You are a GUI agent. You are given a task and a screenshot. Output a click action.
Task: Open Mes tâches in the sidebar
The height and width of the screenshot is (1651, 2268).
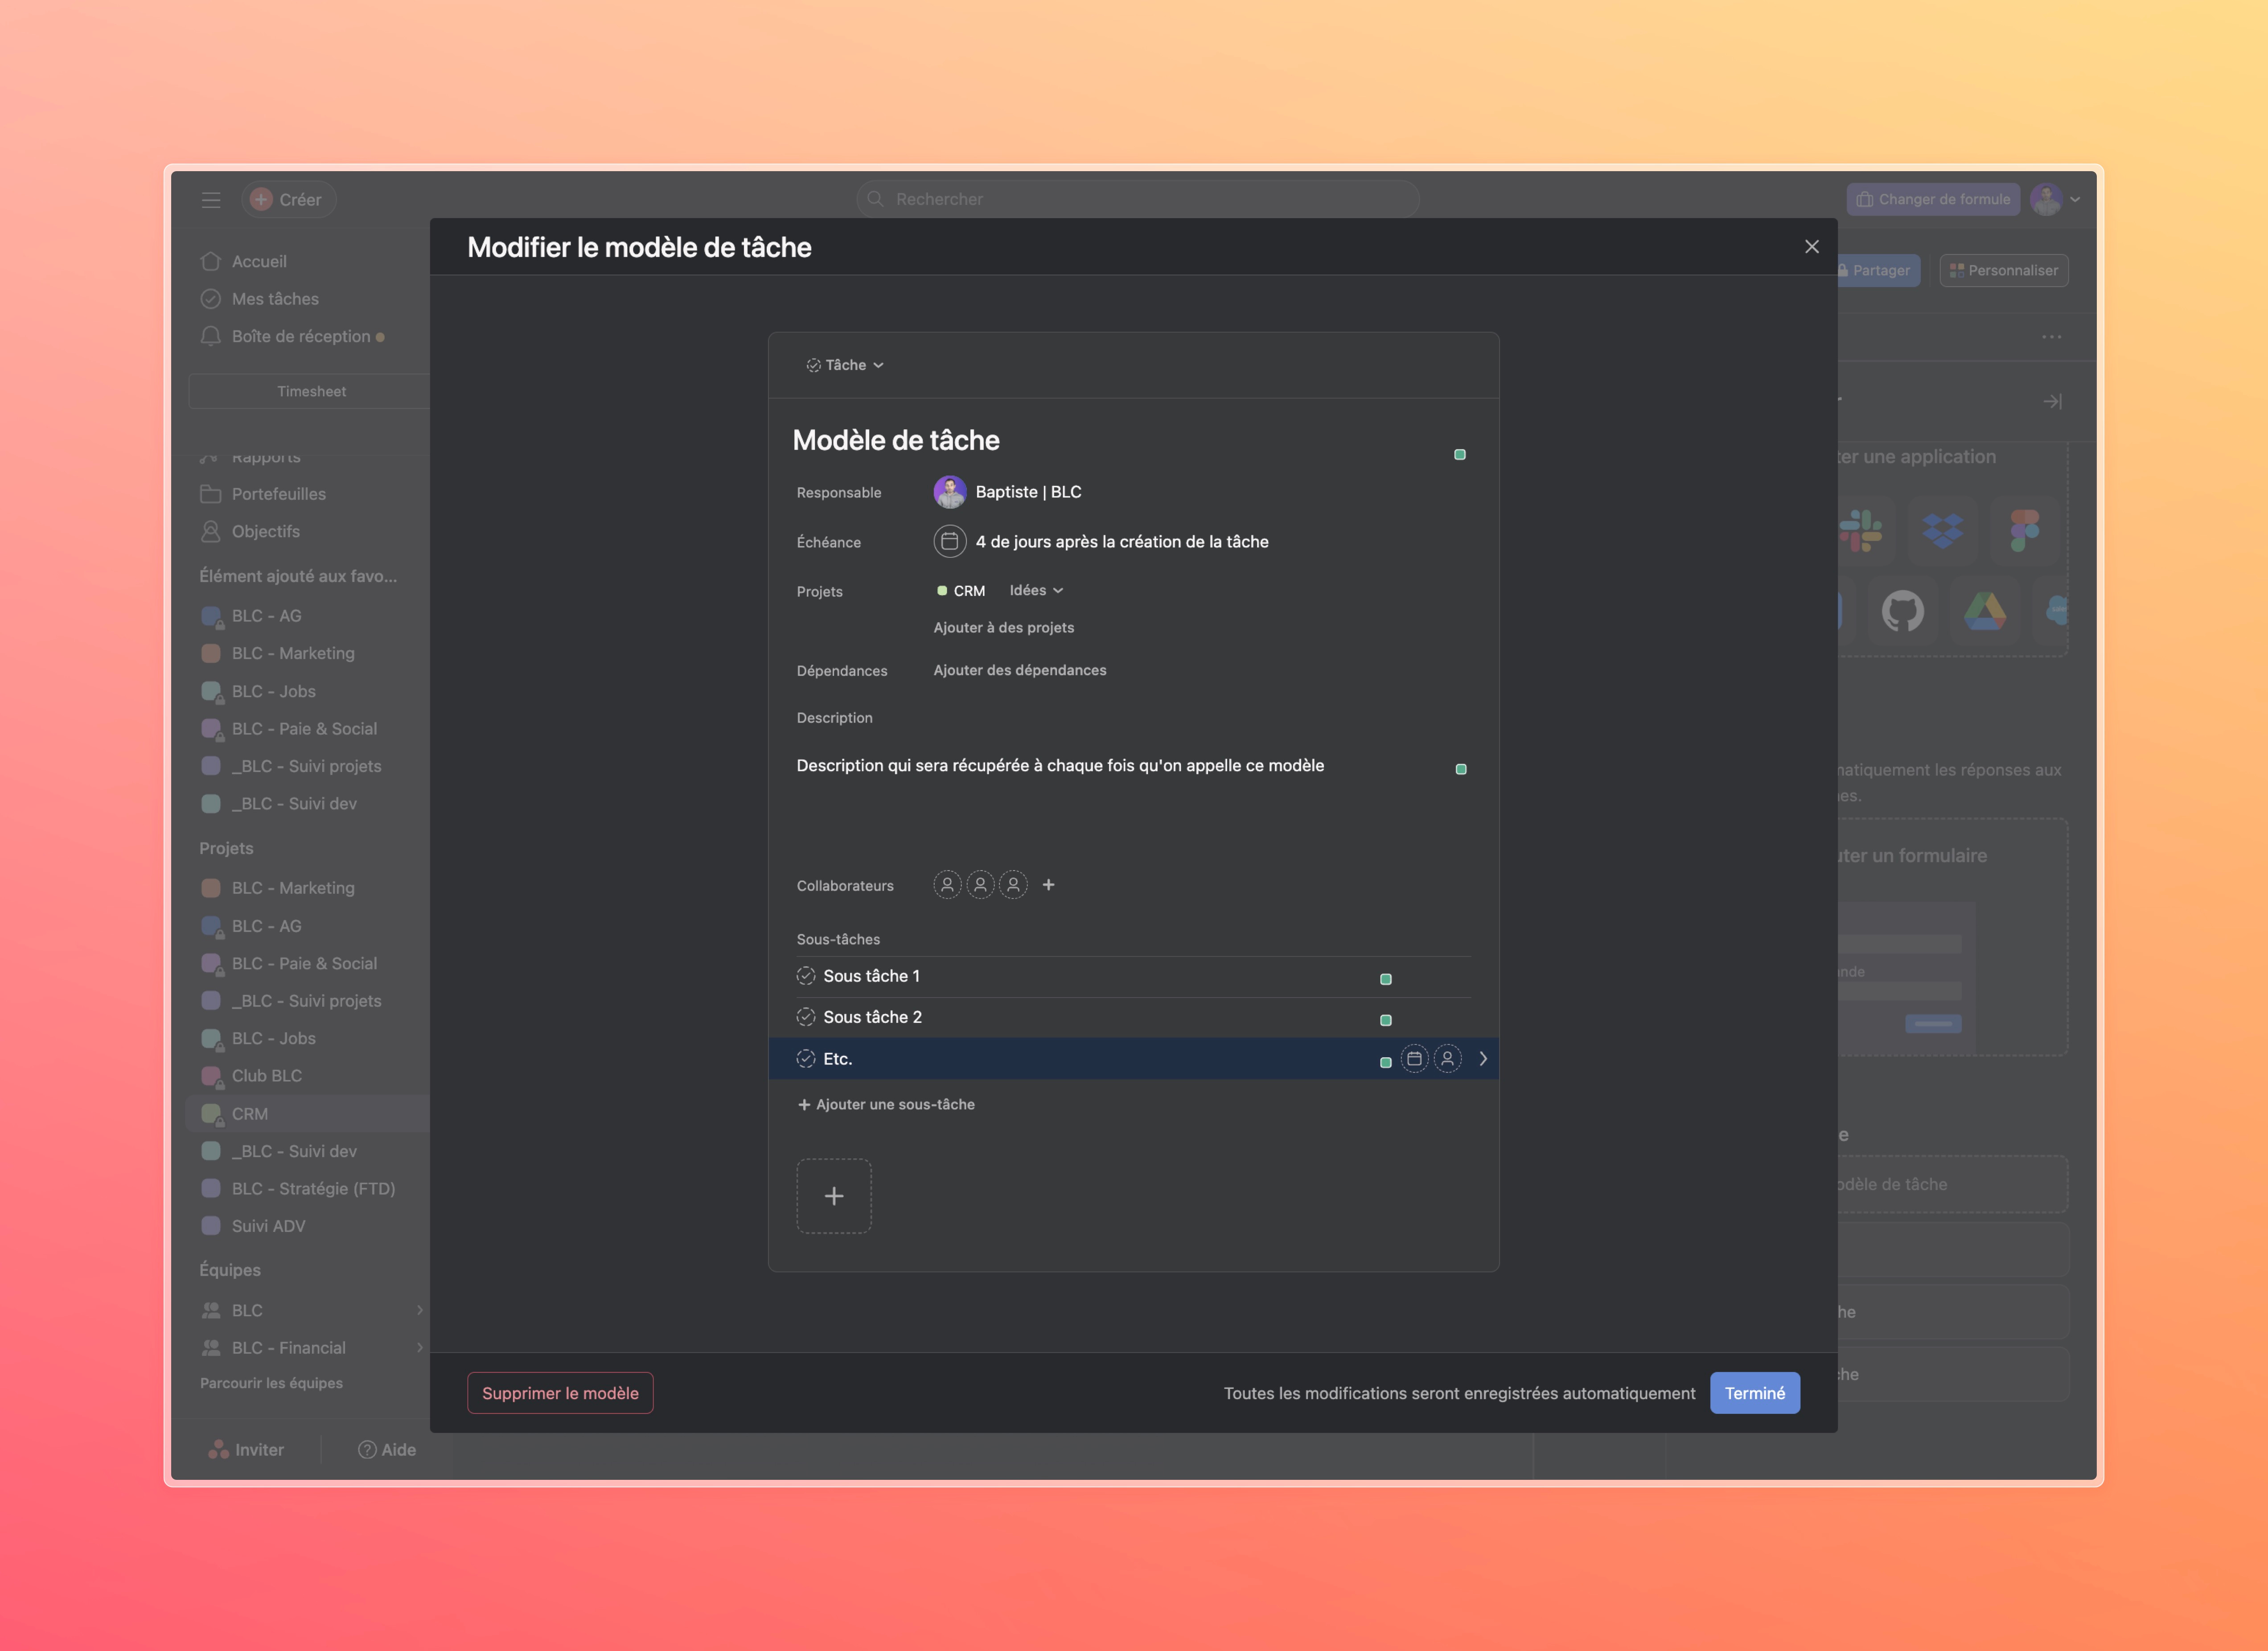click(x=260, y=299)
